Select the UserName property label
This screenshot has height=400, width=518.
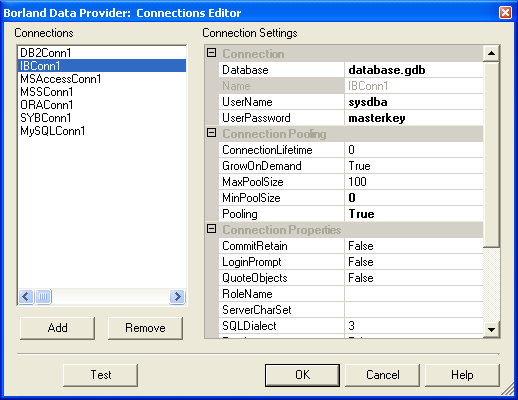pyautogui.click(x=281, y=102)
